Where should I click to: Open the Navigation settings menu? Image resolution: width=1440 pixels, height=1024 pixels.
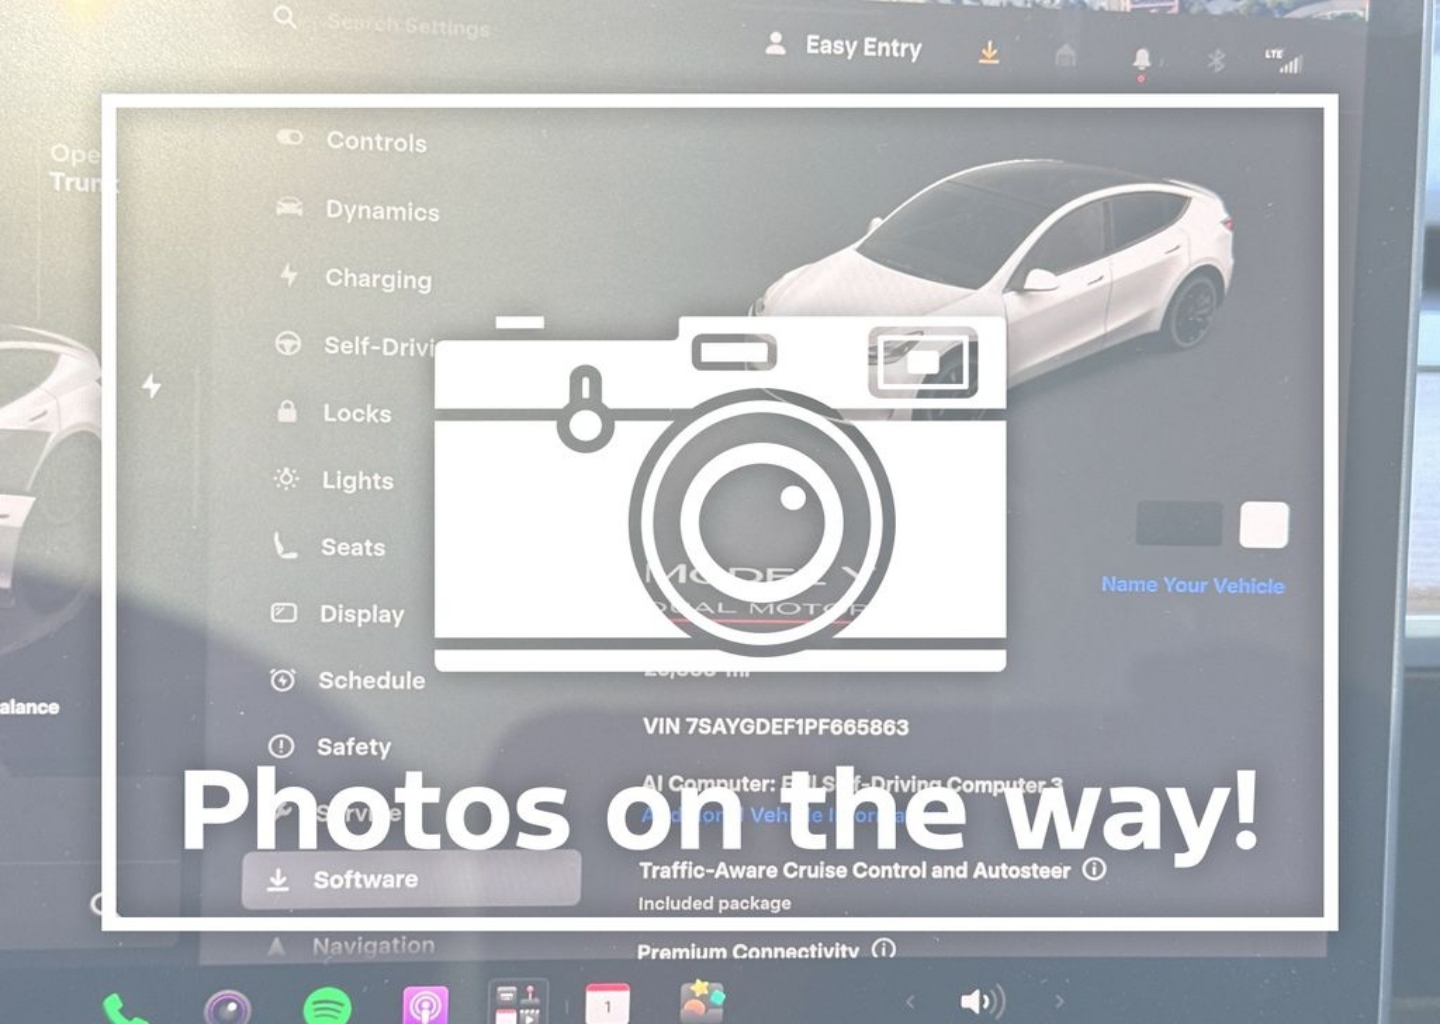352,945
